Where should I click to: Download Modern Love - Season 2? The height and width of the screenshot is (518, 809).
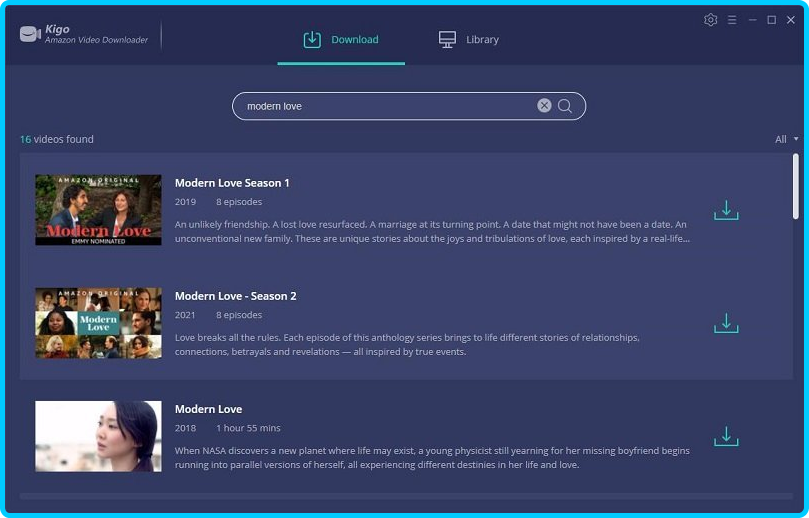point(726,323)
